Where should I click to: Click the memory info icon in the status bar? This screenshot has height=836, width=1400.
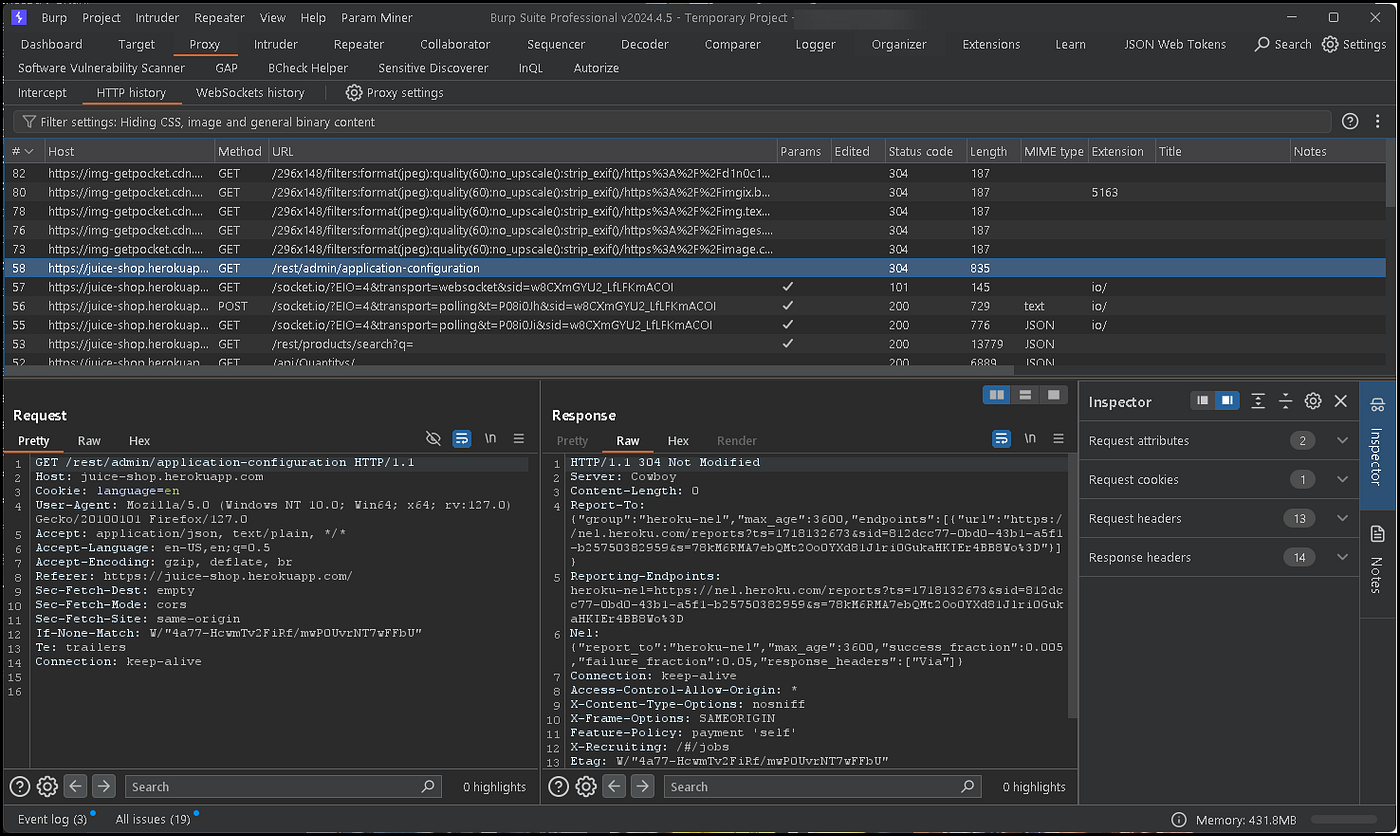pos(1179,820)
